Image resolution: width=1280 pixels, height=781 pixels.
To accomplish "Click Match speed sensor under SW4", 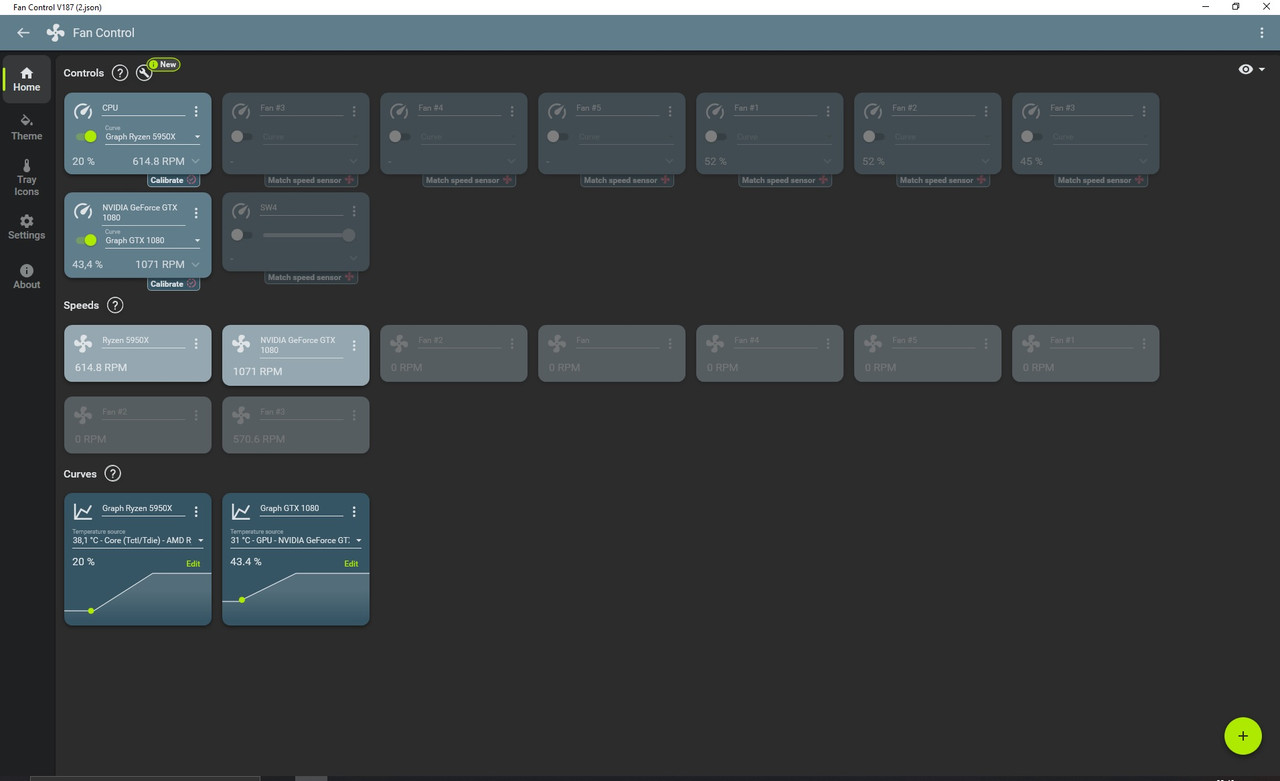I will coord(310,278).
